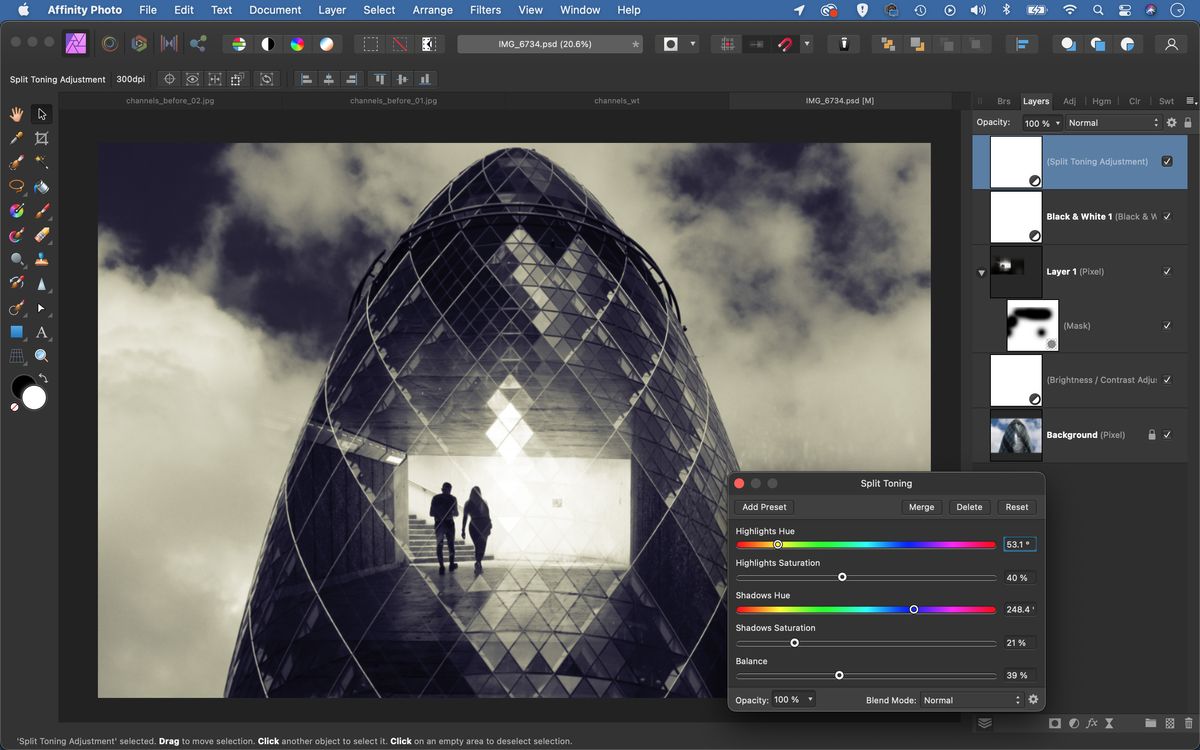1200x750 pixels.
Task: Click Add Preset in the Split Toning dialog
Action: pyautogui.click(x=764, y=507)
